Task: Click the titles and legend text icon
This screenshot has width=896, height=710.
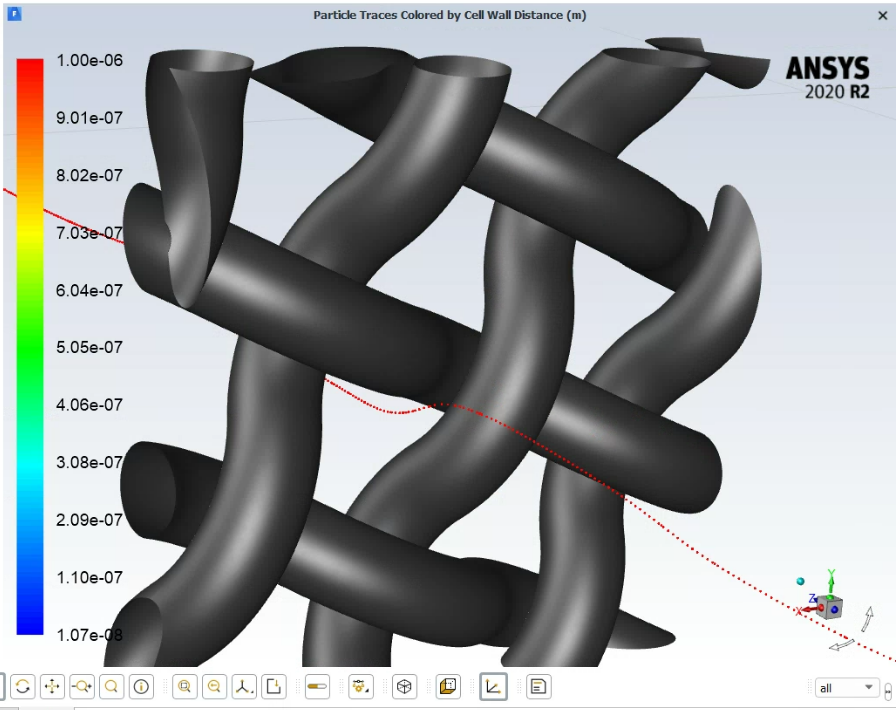Action: [x=538, y=686]
